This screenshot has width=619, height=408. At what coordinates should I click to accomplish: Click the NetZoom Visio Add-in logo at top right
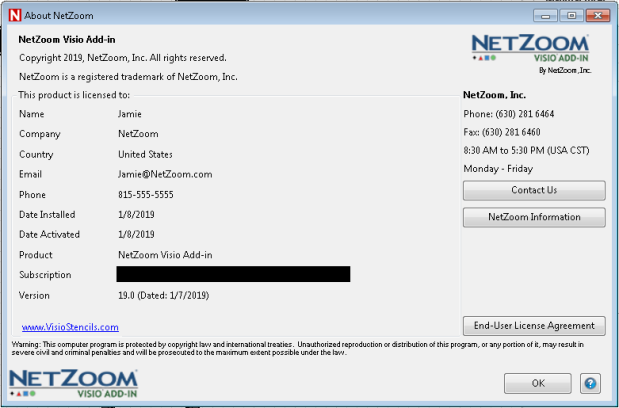(529, 53)
